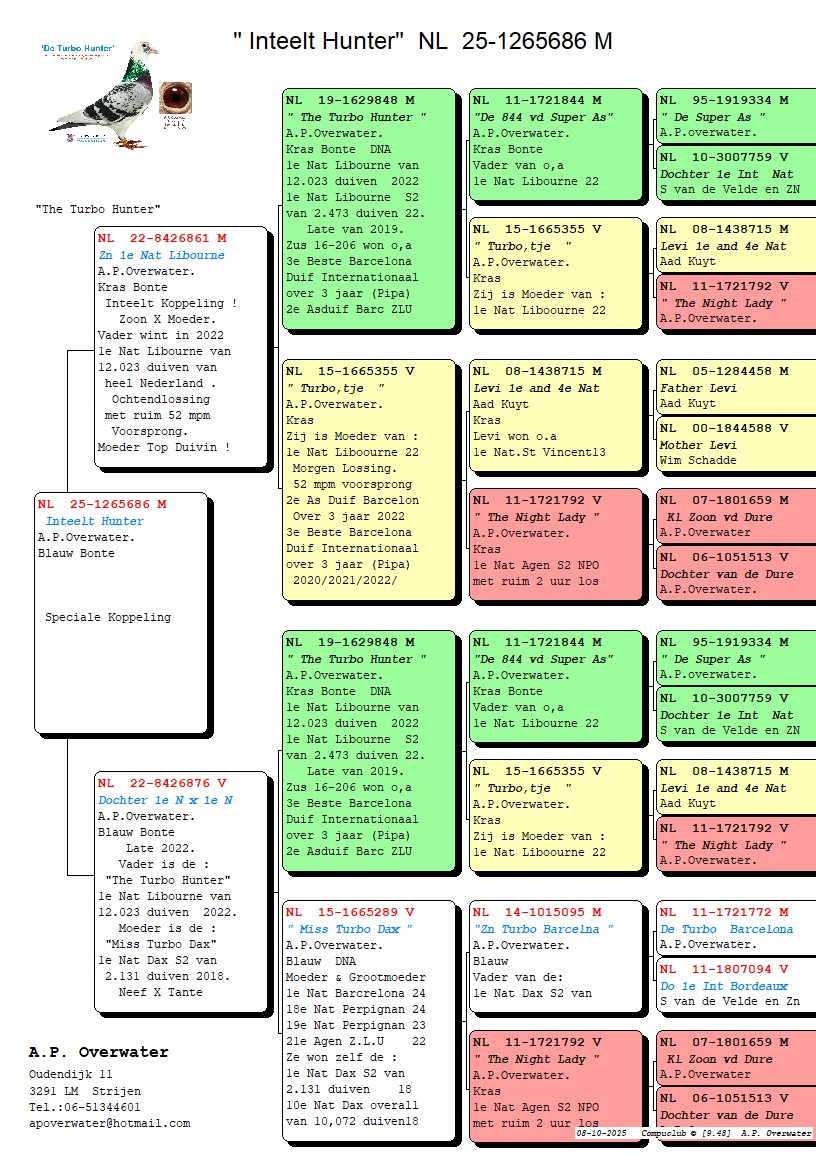Click the 'De Turbo Hunter' blue photo caption
Image resolution: width=816 pixels, height=1172 pixels.
click(77, 48)
